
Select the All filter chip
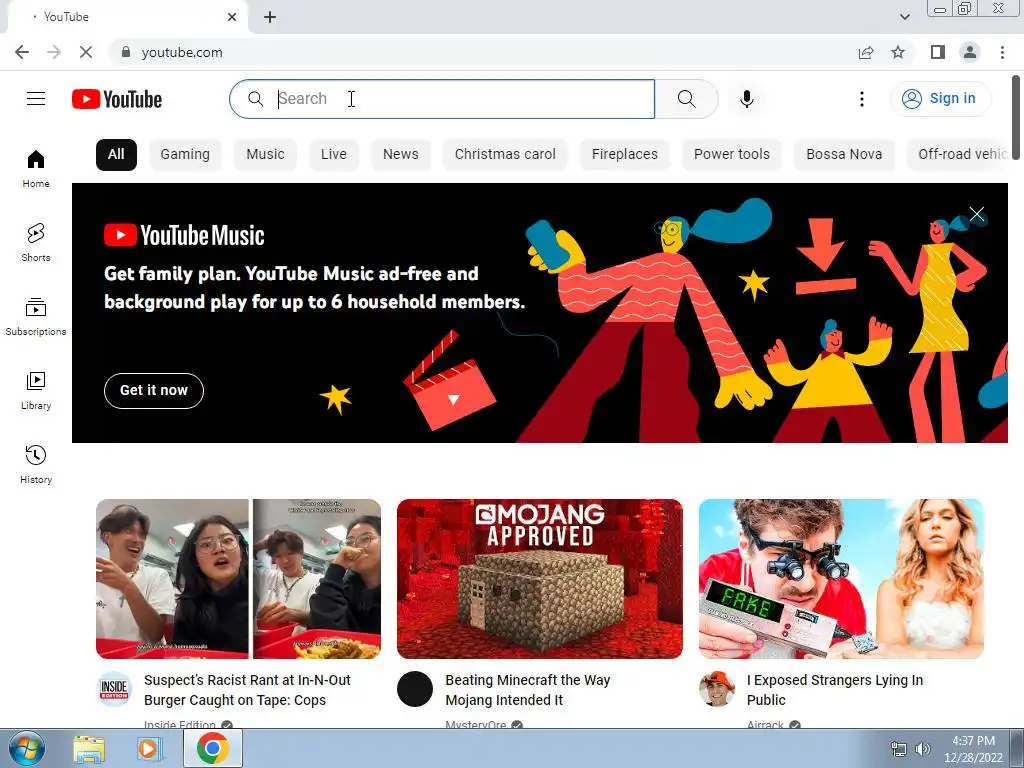coord(116,155)
